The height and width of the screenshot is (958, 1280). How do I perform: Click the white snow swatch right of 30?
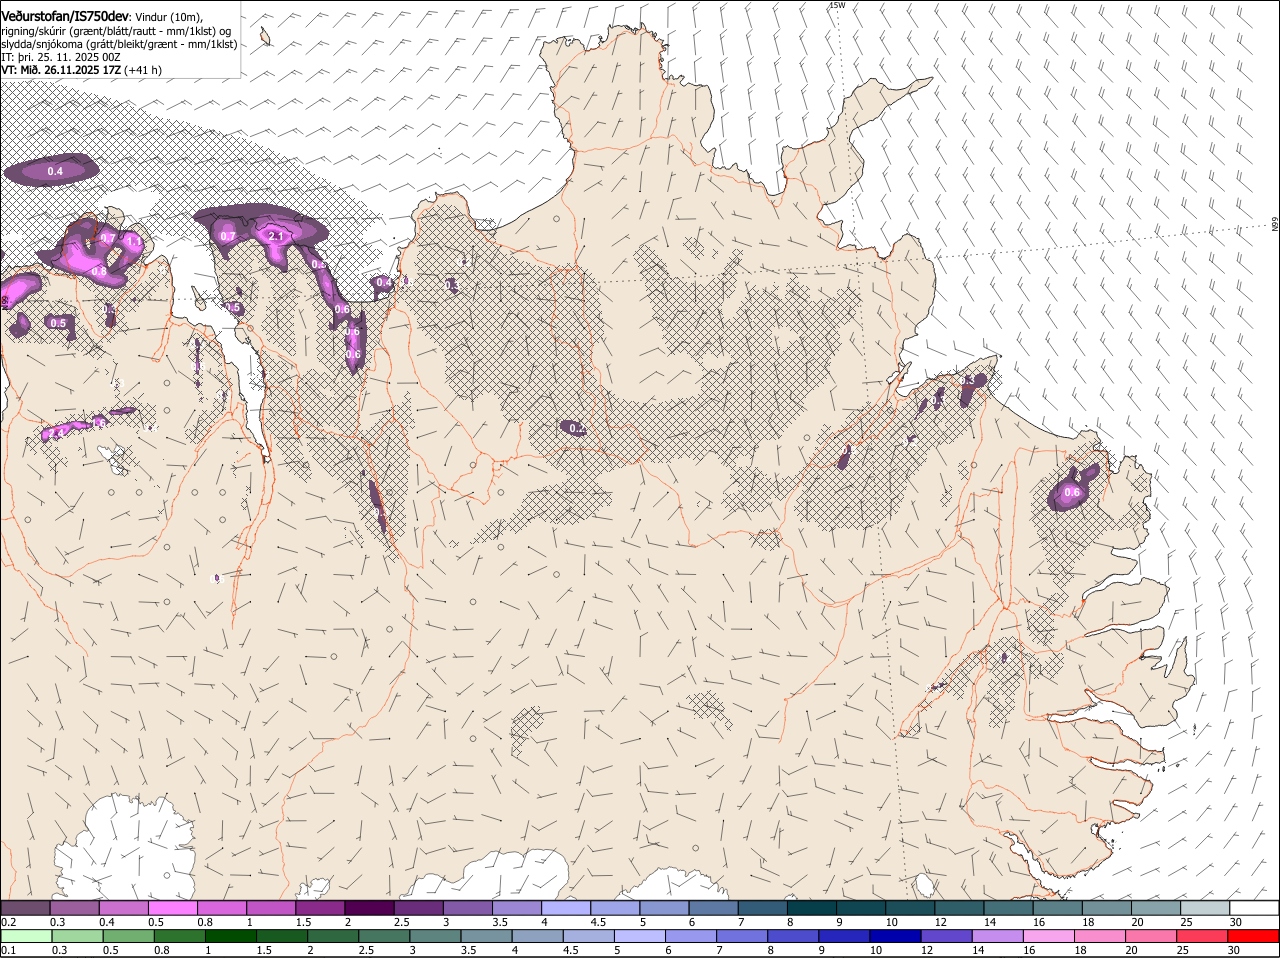pyautogui.click(x=1254, y=908)
